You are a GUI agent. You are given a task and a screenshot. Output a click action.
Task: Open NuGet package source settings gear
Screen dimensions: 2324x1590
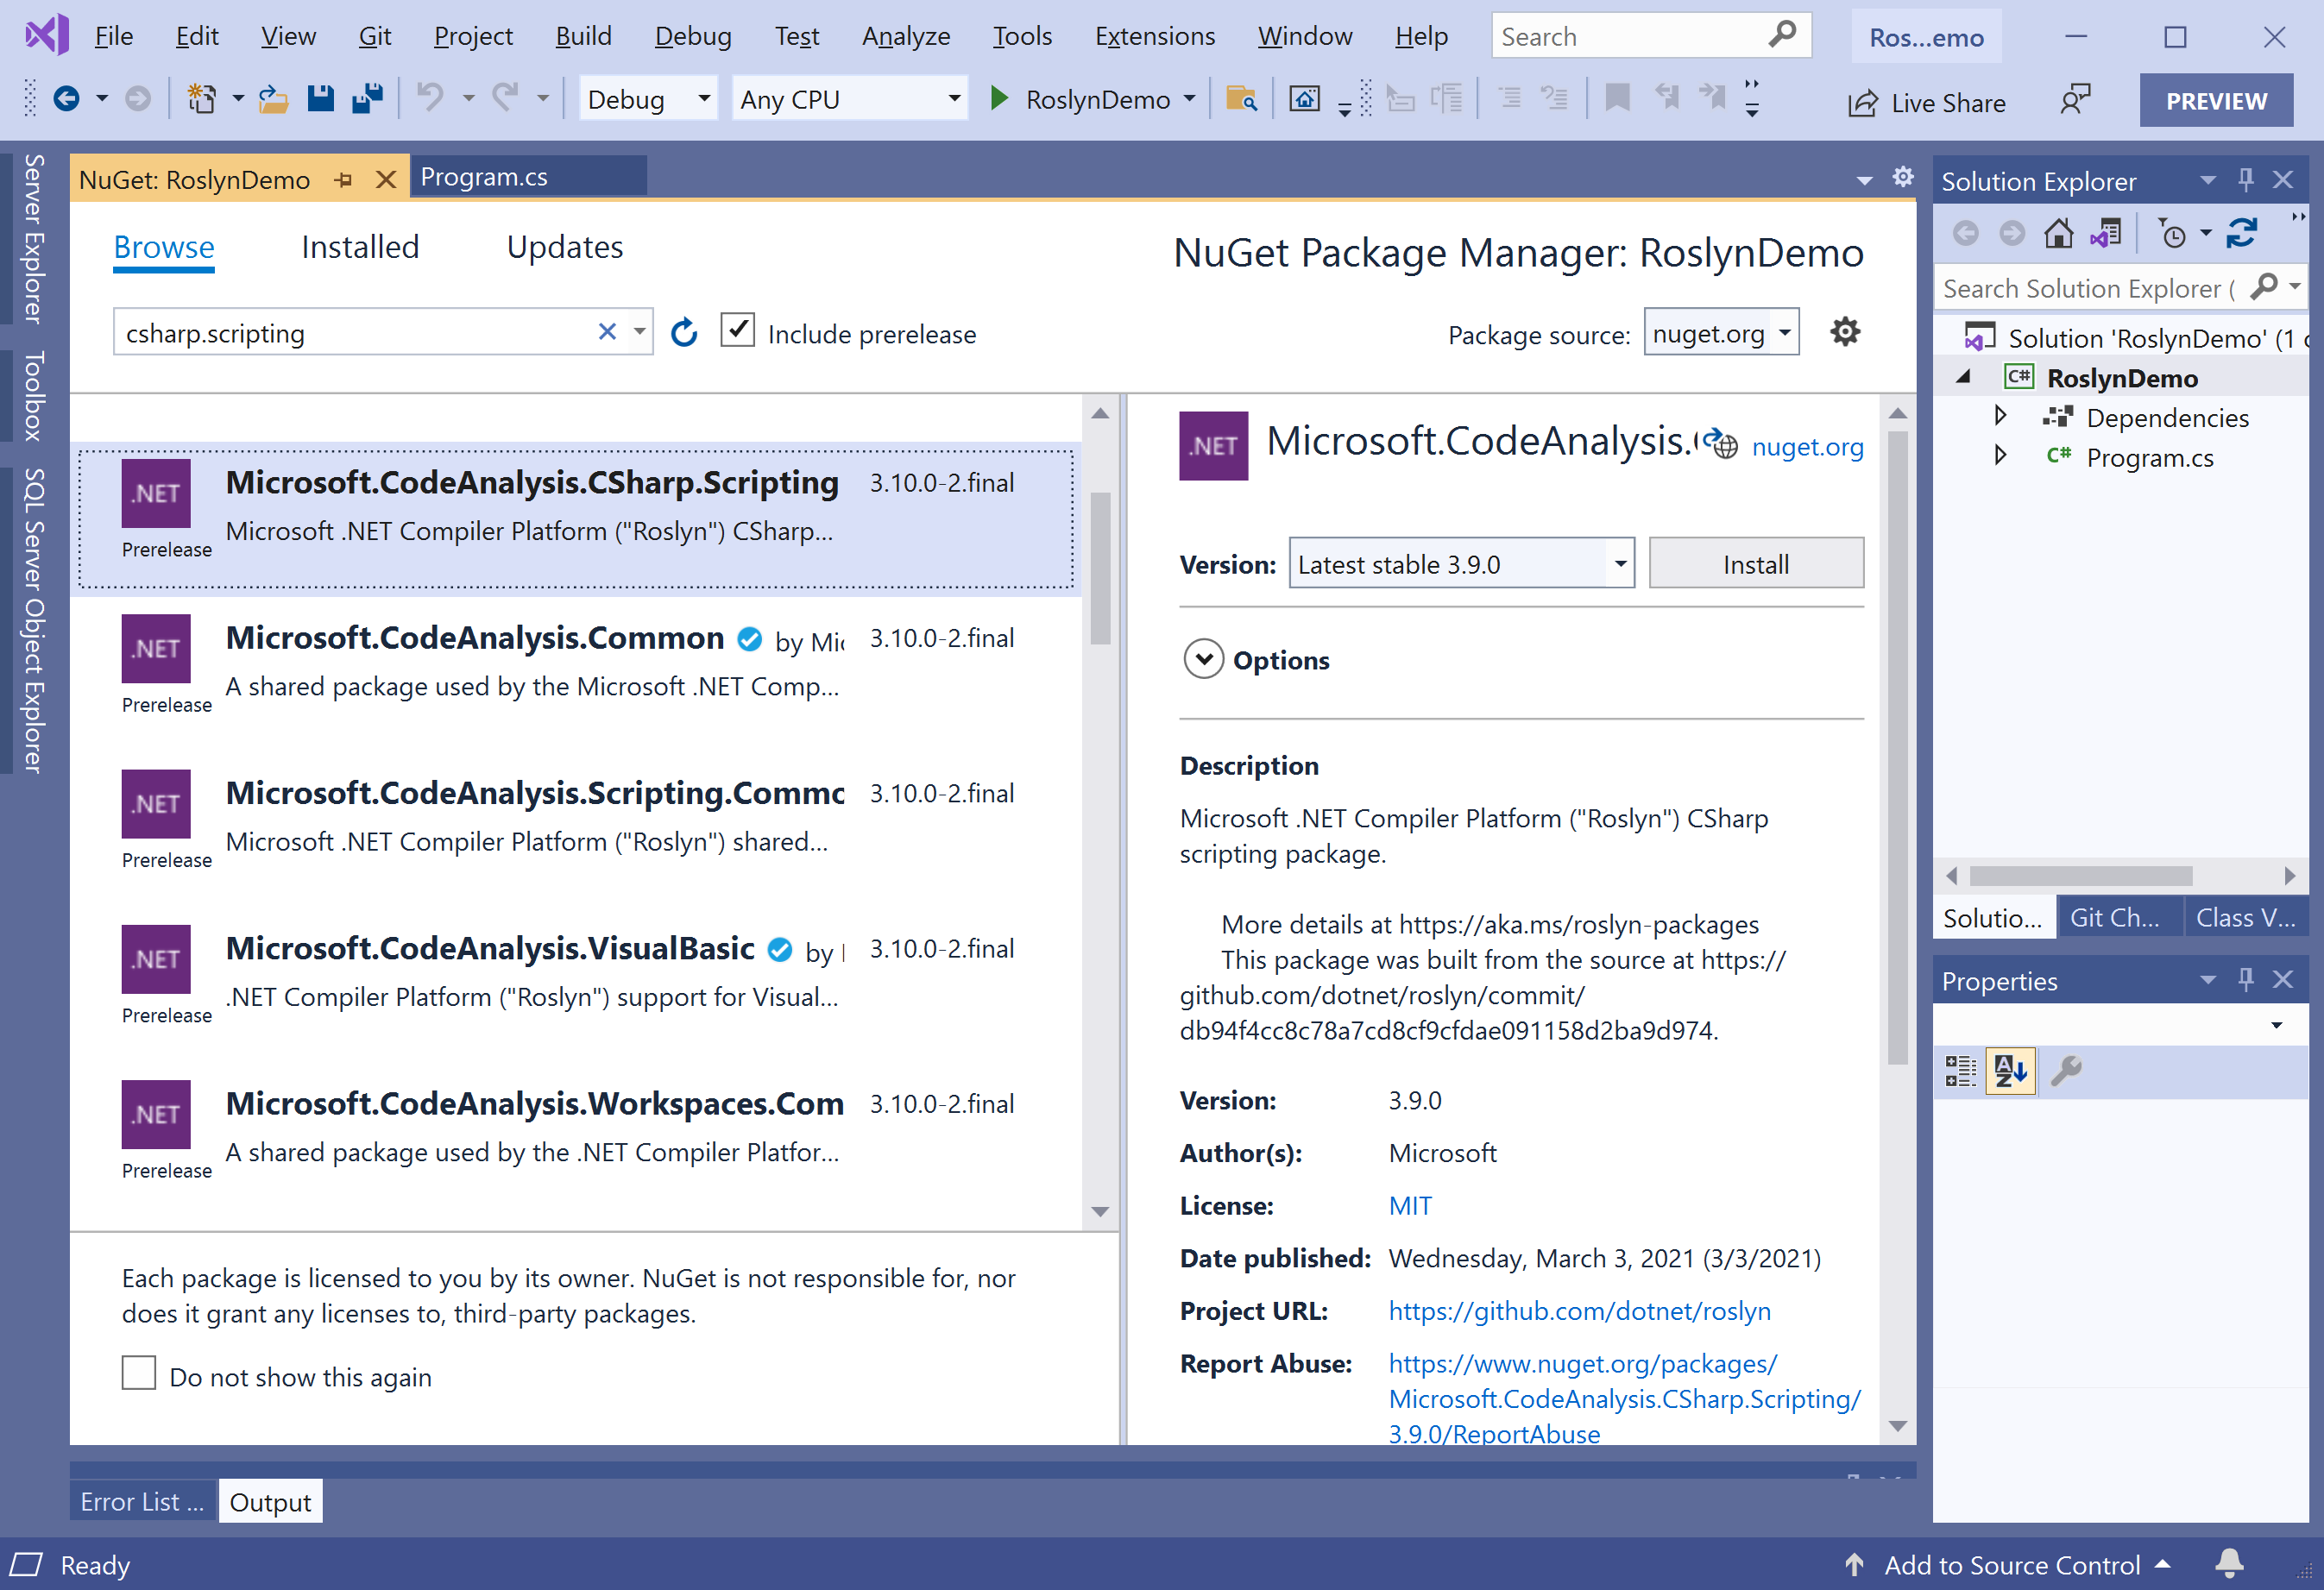tap(1844, 332)
